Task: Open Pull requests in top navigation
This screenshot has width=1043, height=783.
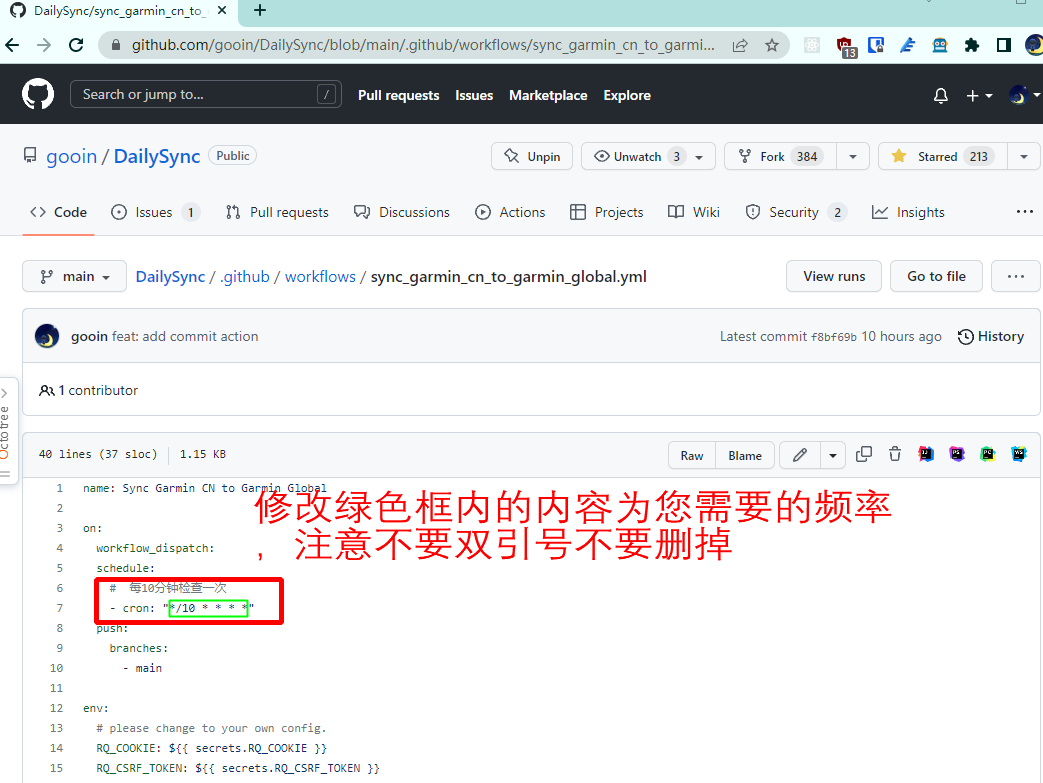Action: [398, 95]
